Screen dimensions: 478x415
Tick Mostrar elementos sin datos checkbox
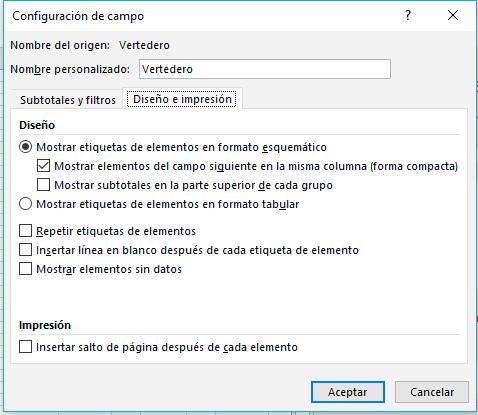pyautogui.click(x=26, y=269)
